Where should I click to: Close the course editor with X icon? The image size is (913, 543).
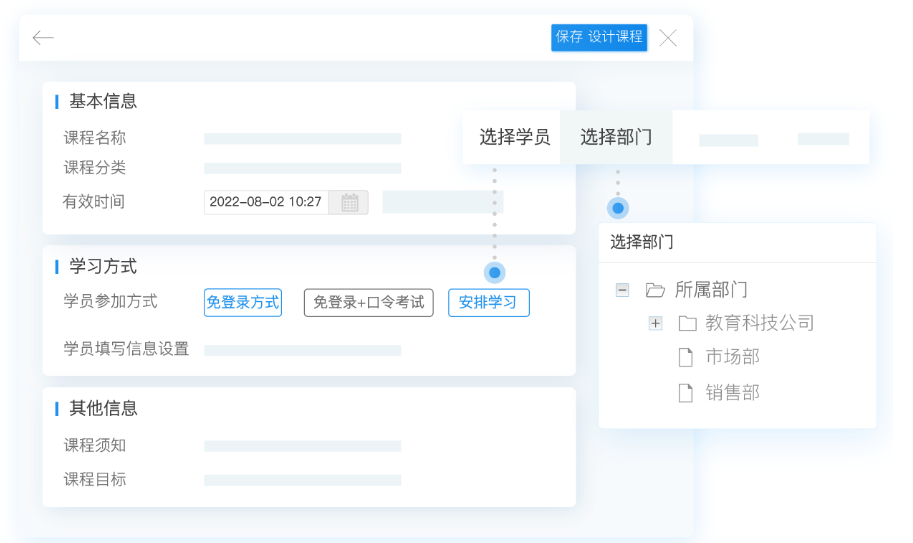[x=668, y=38]
